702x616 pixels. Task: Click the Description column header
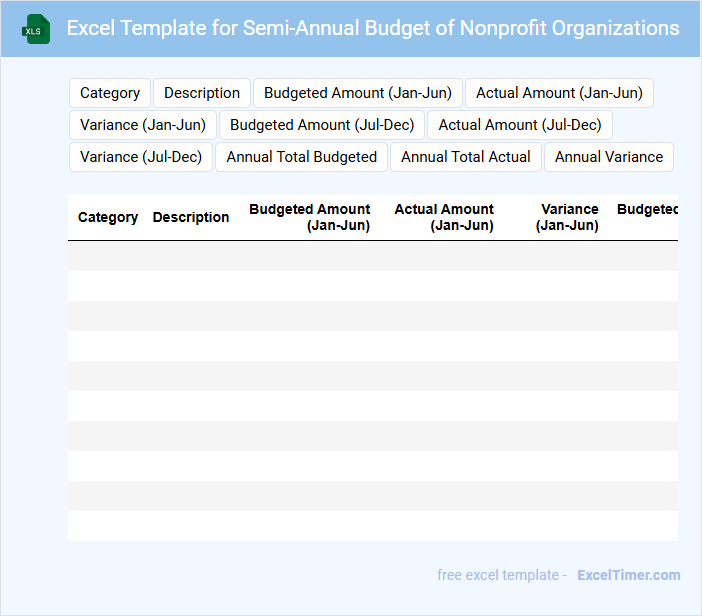click(191, 217)
